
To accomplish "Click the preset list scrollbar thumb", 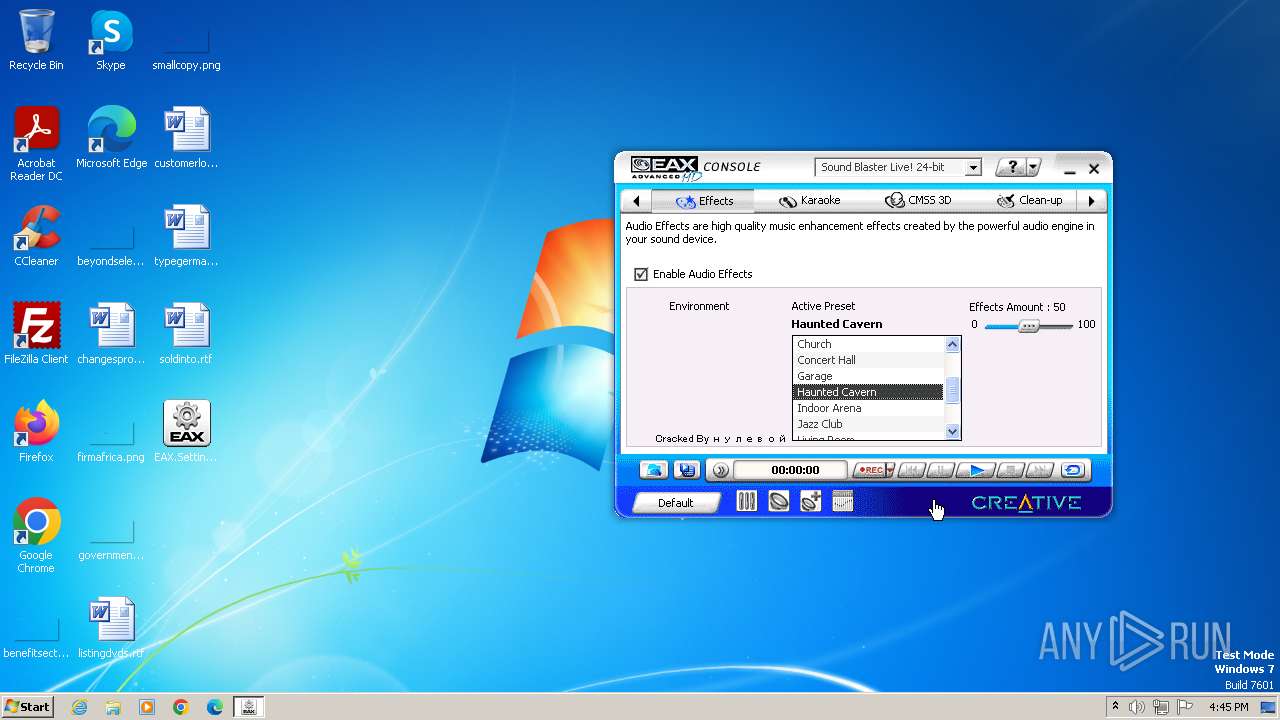I will pos(952,390).
